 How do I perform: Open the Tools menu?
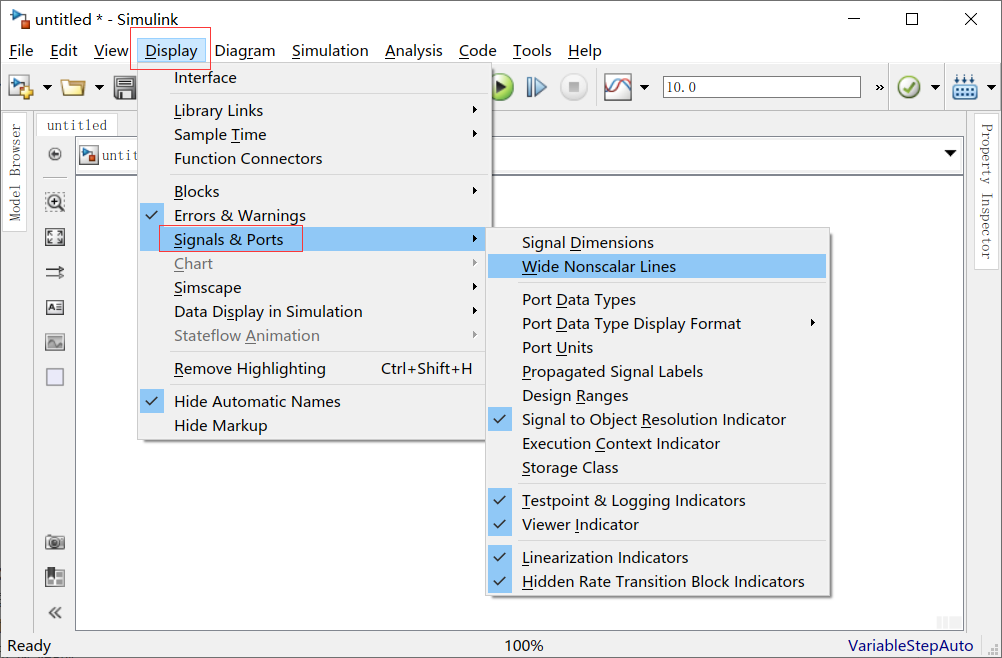click(x=532, y=50)
